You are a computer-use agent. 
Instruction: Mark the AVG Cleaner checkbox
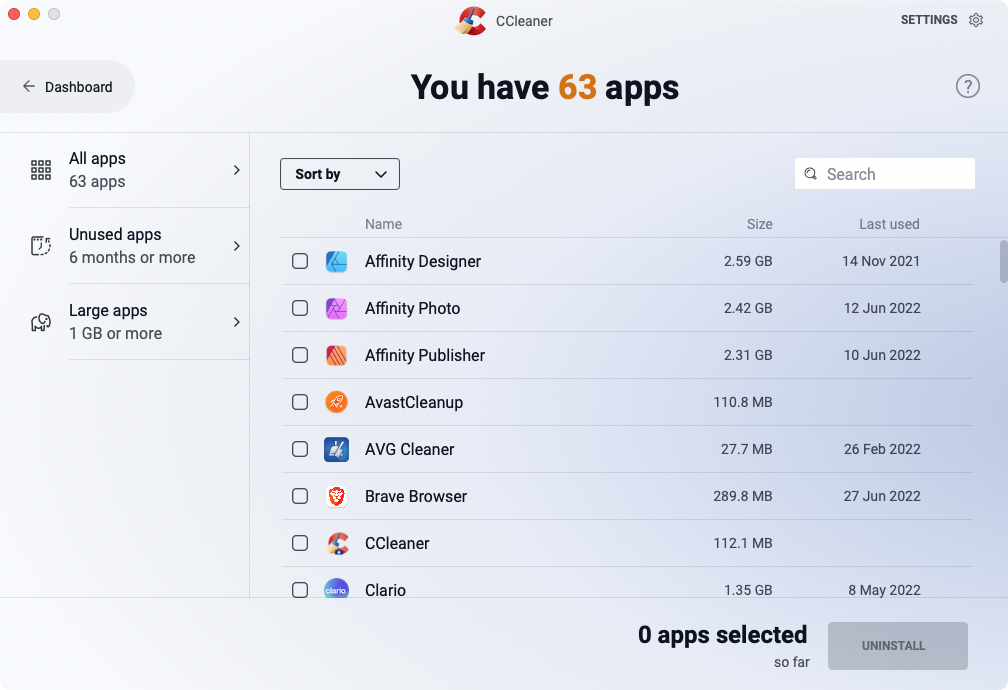click(300, 449)
